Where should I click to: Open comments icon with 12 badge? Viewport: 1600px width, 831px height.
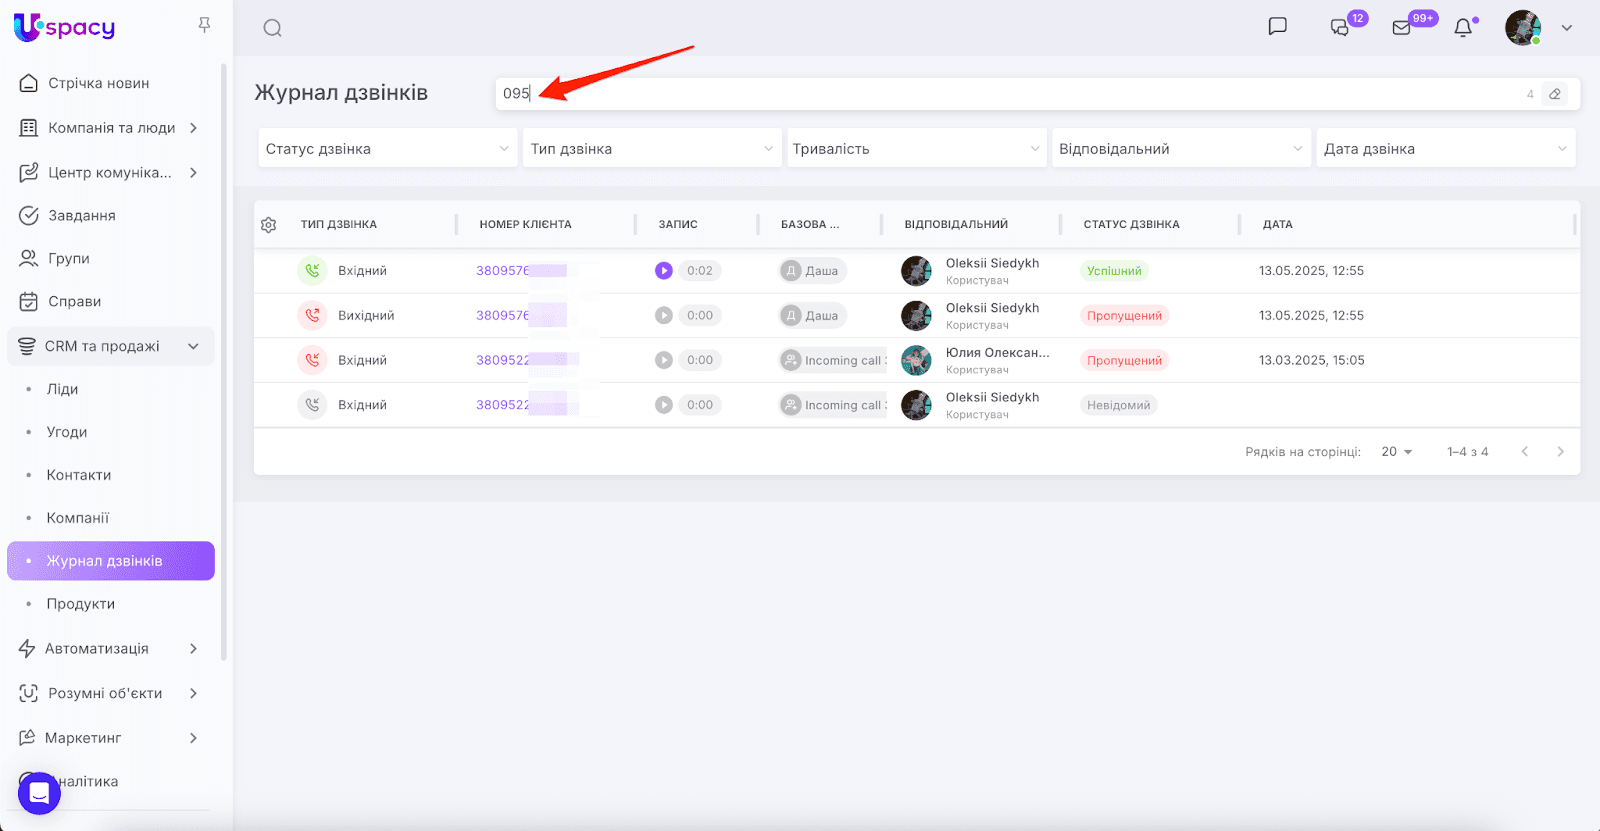(1340, 27)
